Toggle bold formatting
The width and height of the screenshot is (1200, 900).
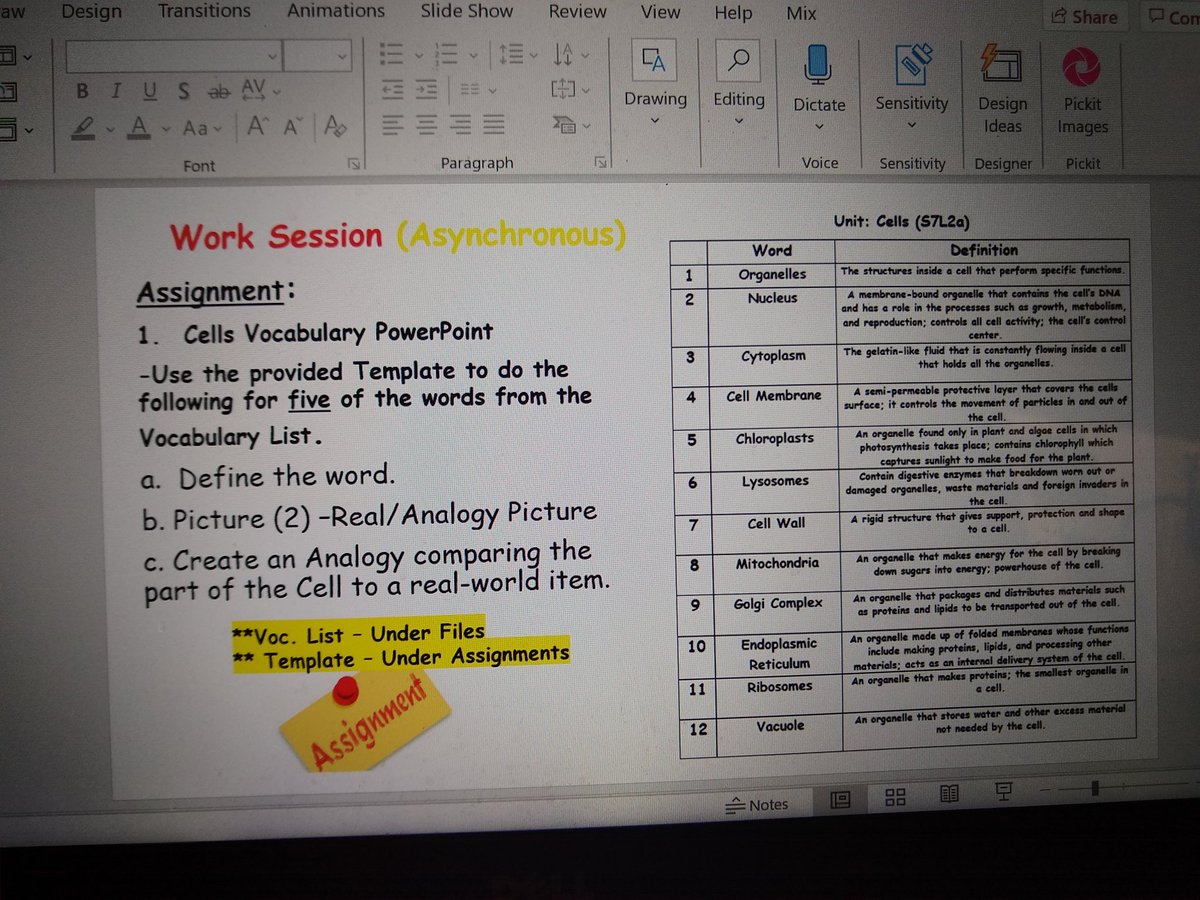83,90
